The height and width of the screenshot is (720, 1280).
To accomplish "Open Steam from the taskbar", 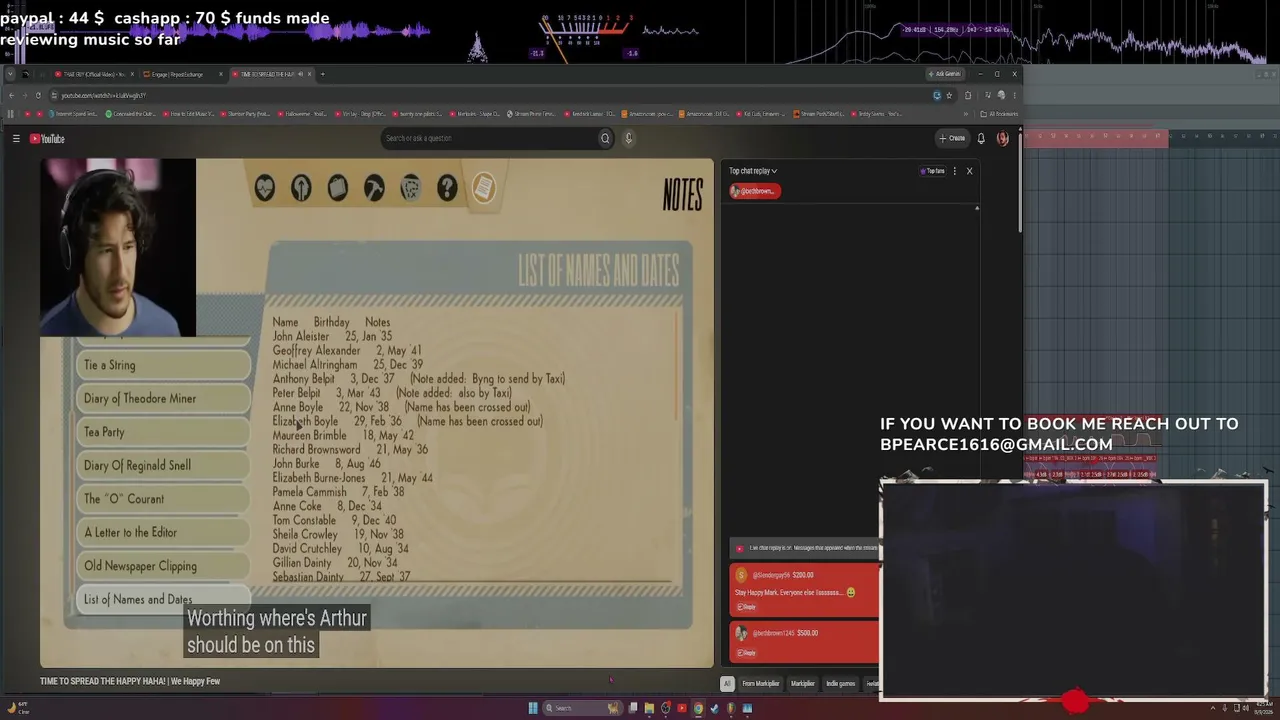I will pos(714,708).
